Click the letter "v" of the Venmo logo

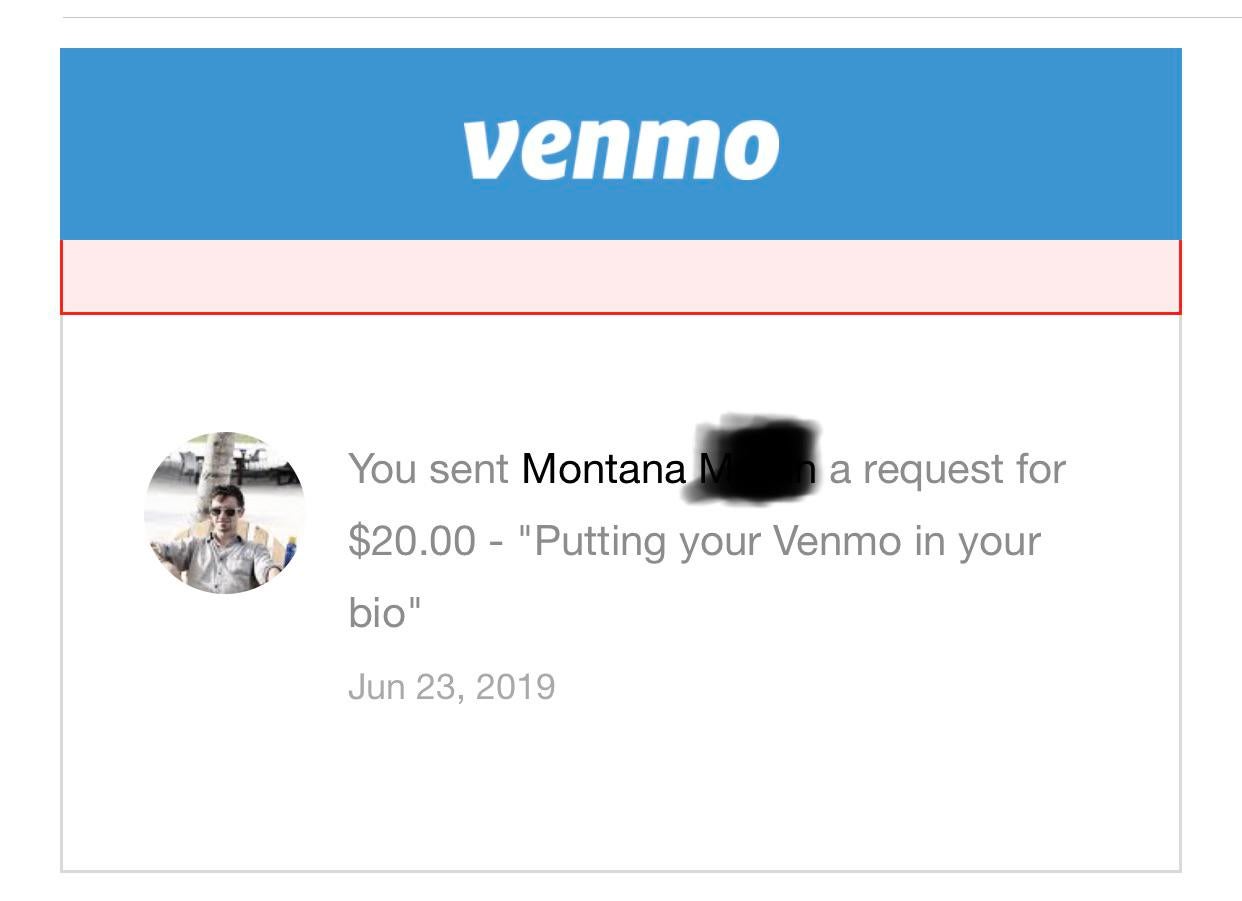[489, 152]
